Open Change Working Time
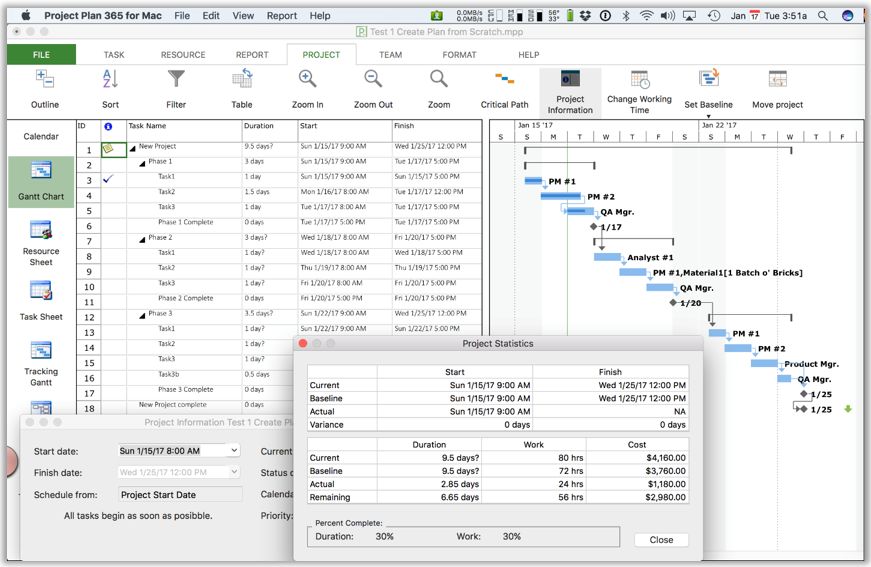The height and width of the screenshot is (567, 871). coord(639,92)
